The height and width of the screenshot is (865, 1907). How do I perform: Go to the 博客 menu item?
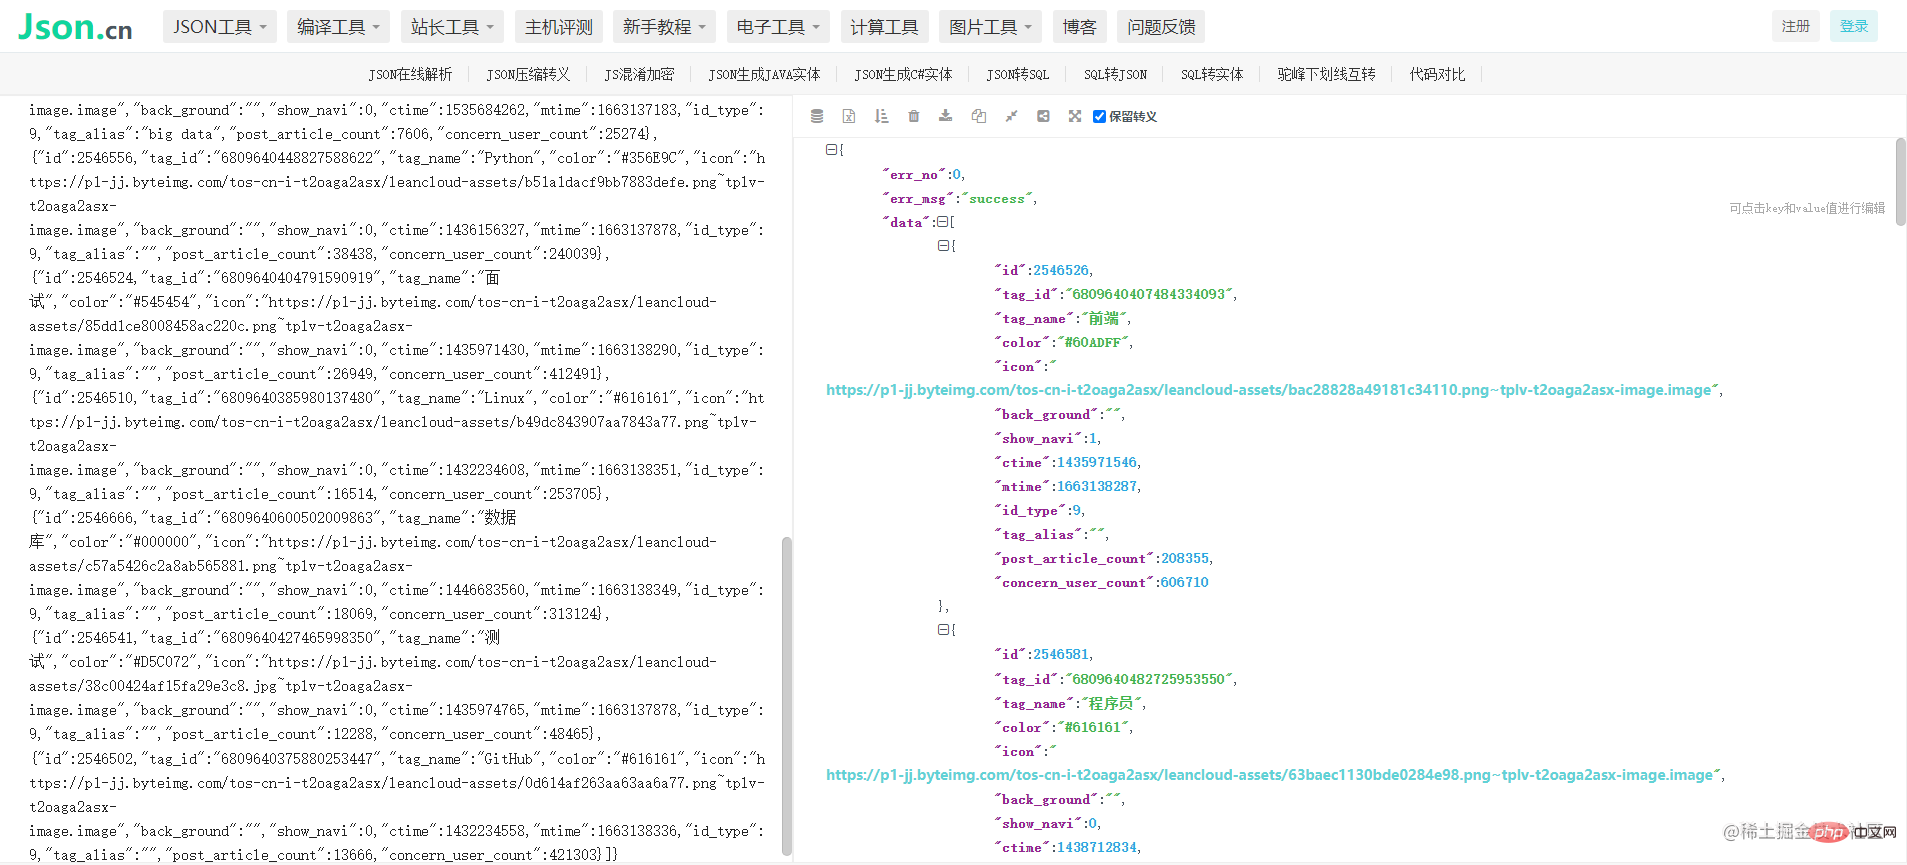1079,27
